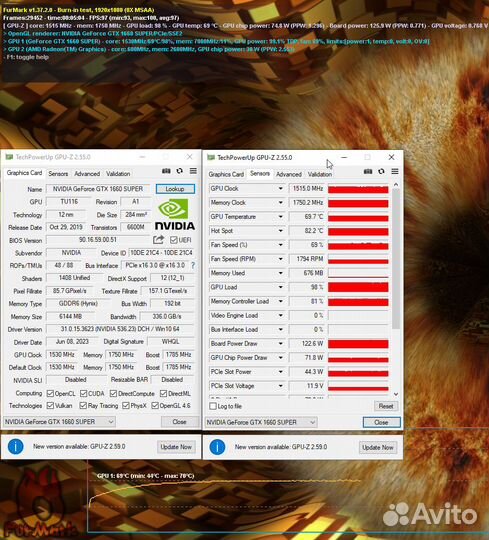Toggle the UEFI checkbox
This screenshot has height=540, width=489.
[x=174, y=240]
